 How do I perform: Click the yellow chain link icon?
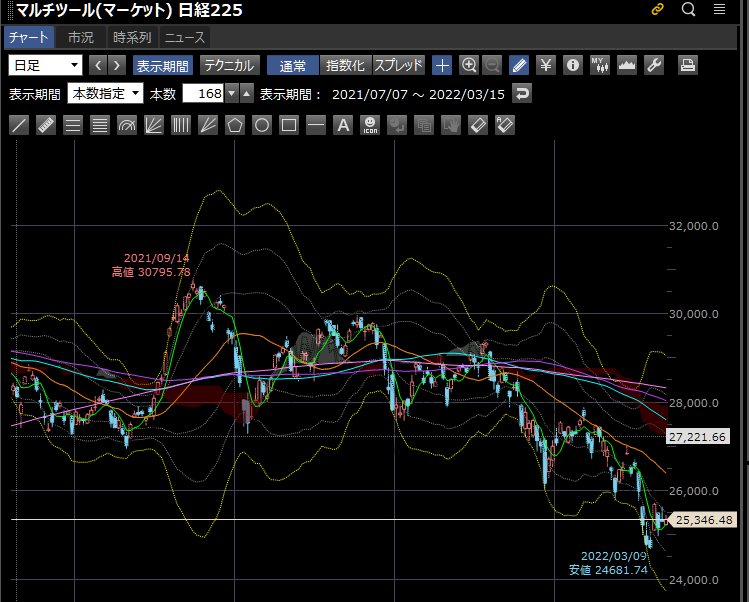(x=657, y=10)
